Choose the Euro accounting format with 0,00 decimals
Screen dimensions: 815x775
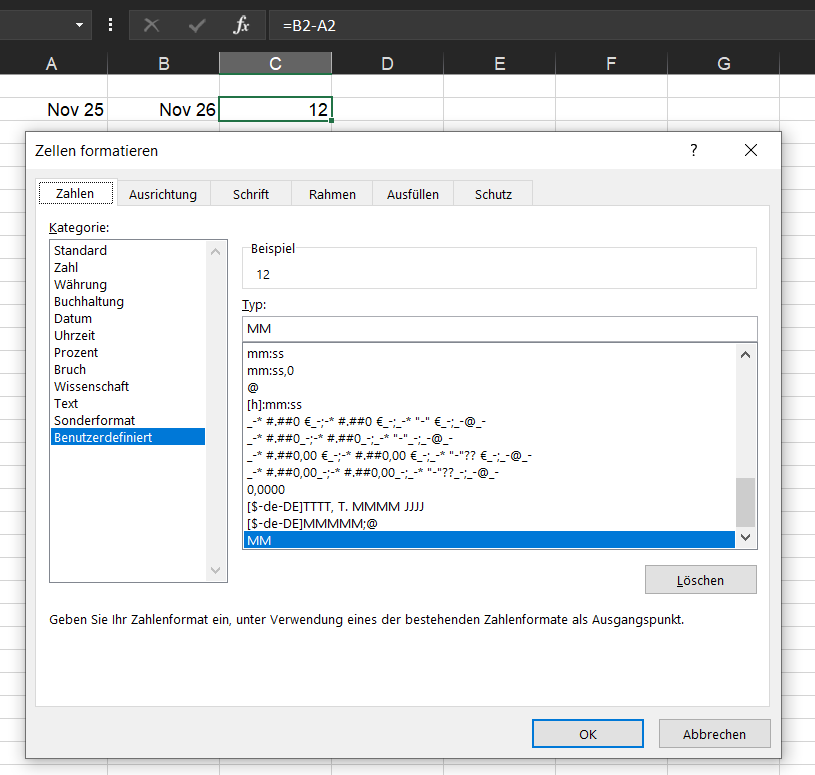[489, 456]
